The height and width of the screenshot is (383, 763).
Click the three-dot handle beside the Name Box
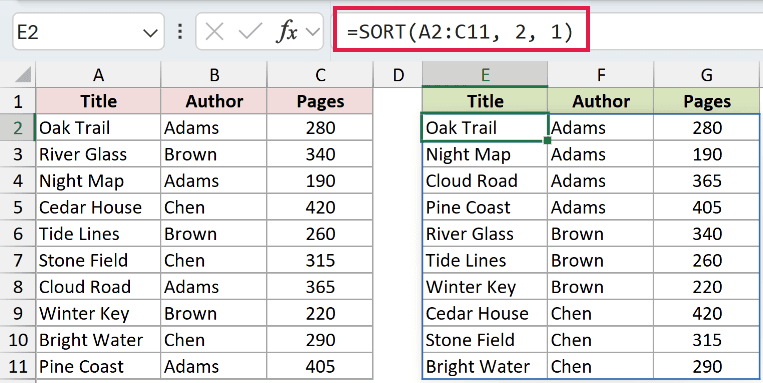pos(181,32)
